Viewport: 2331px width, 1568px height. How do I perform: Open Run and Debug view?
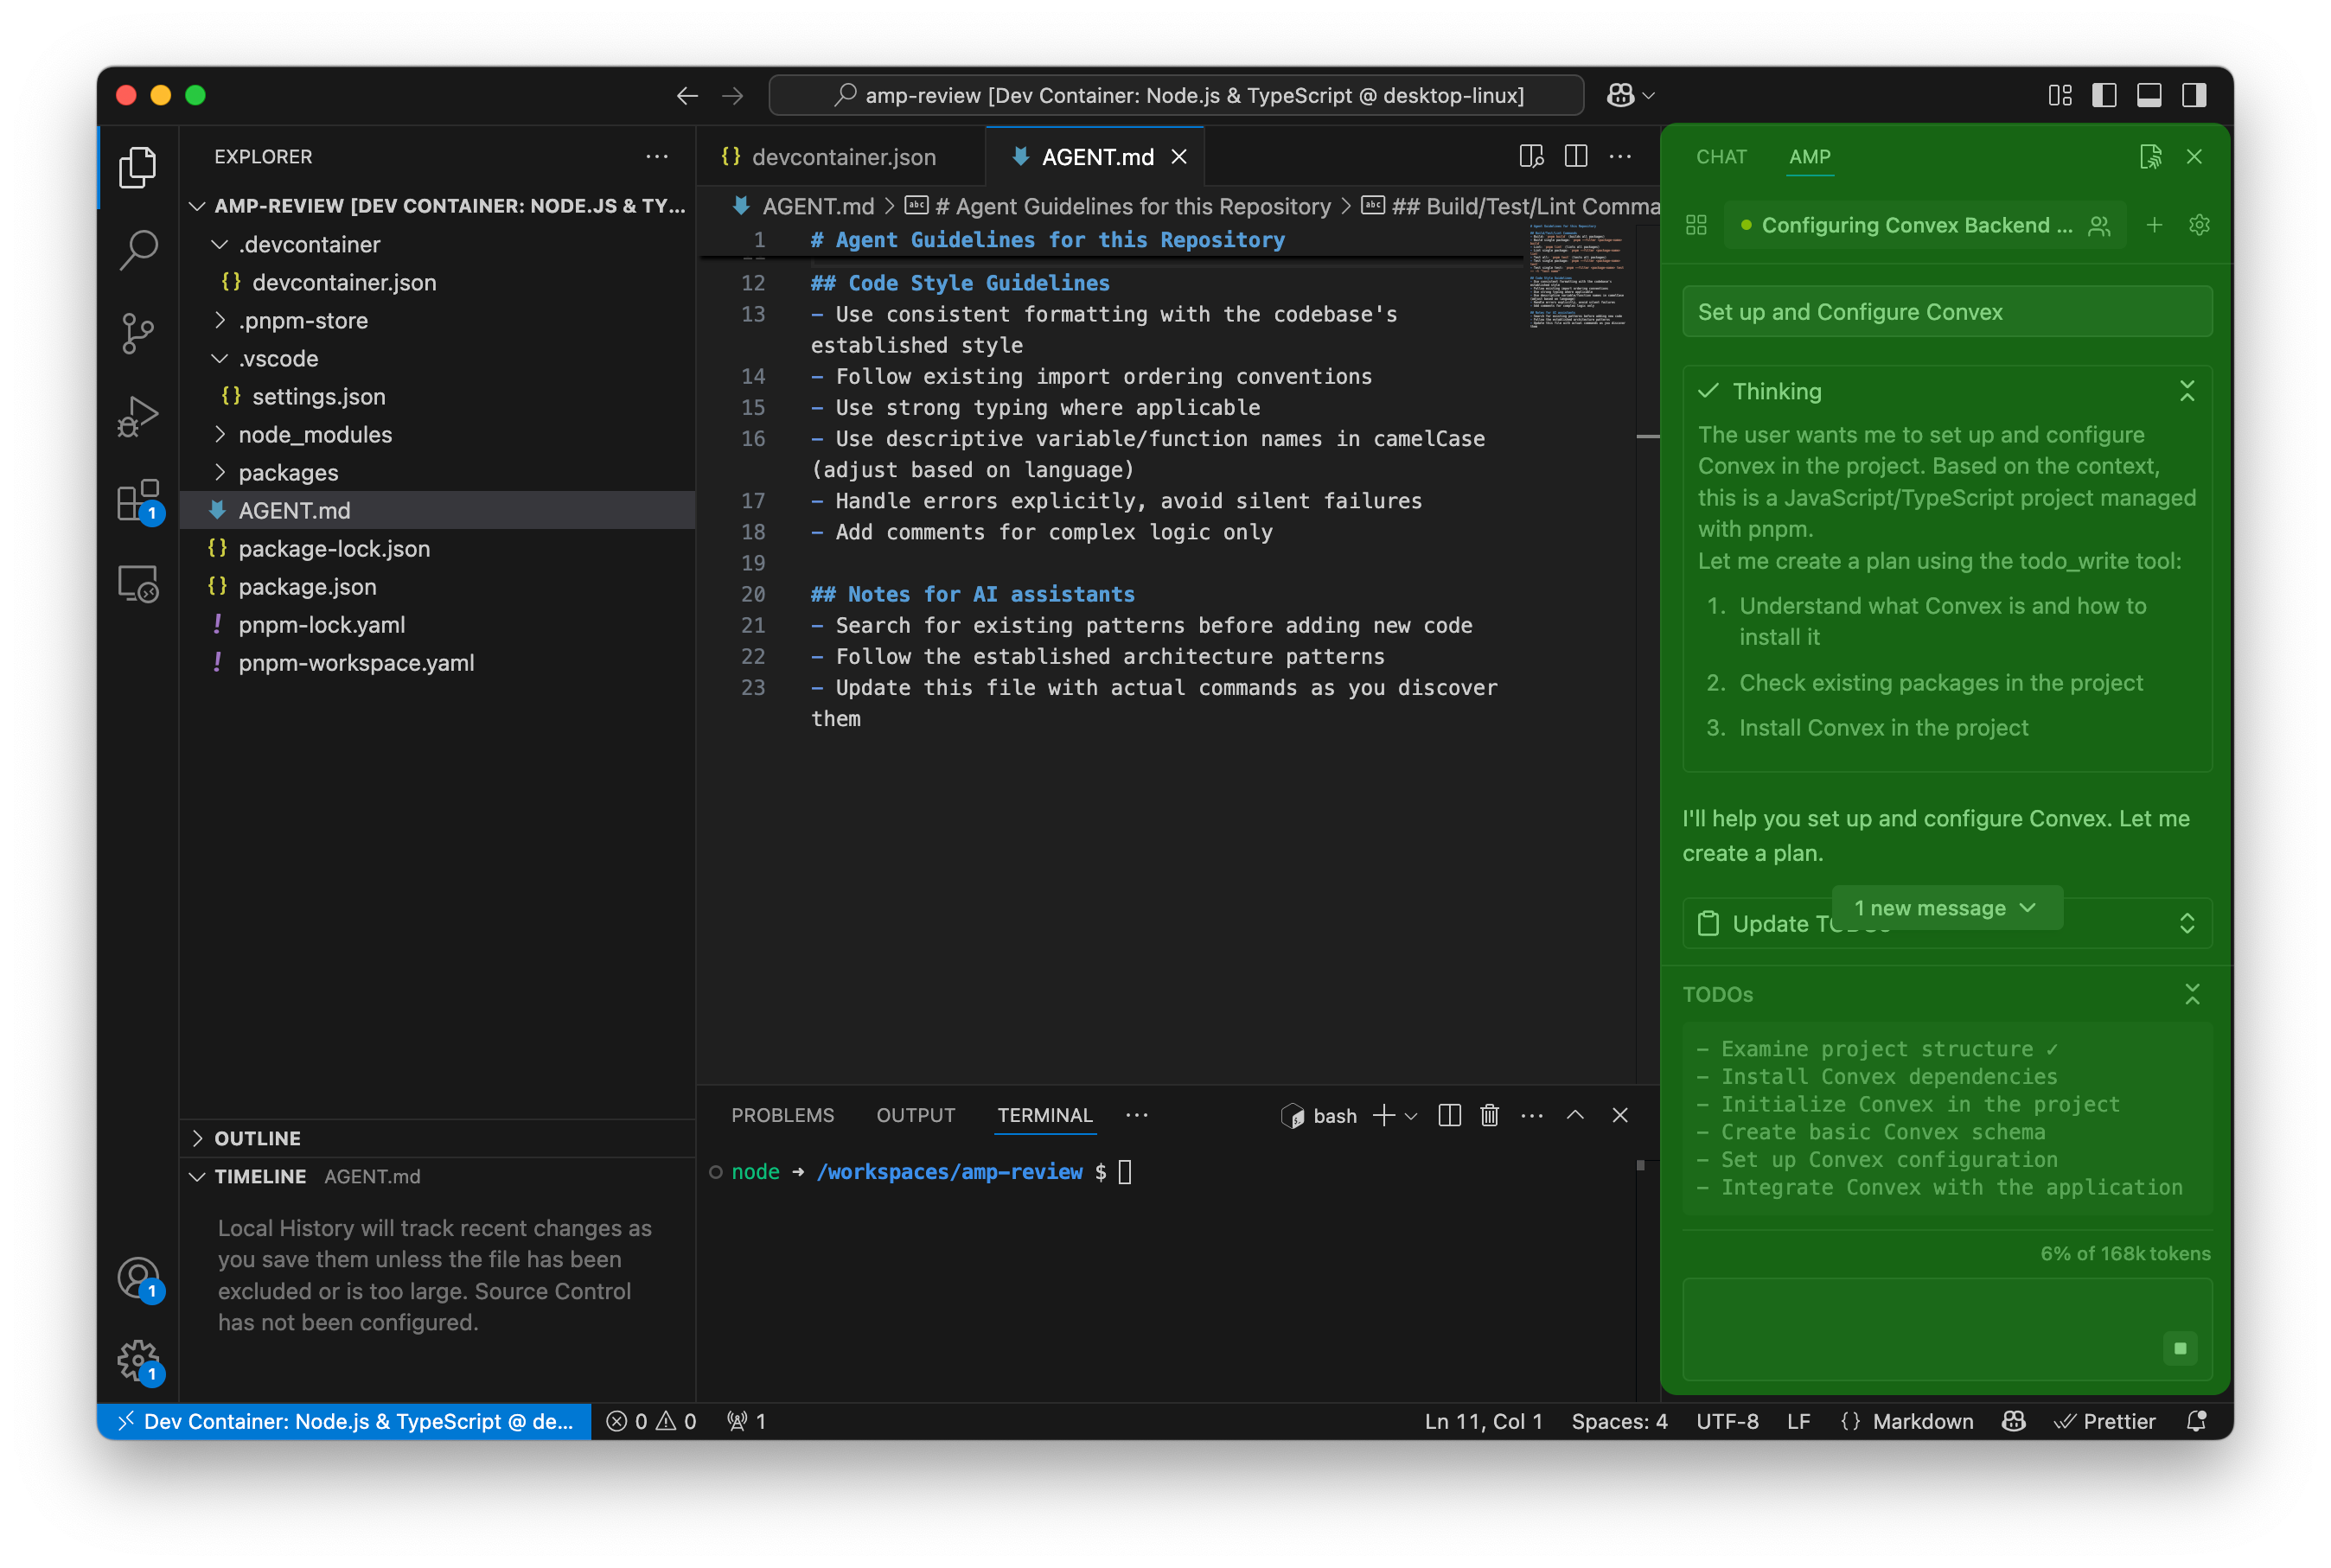pyautogui.click(x=138, y=416)
